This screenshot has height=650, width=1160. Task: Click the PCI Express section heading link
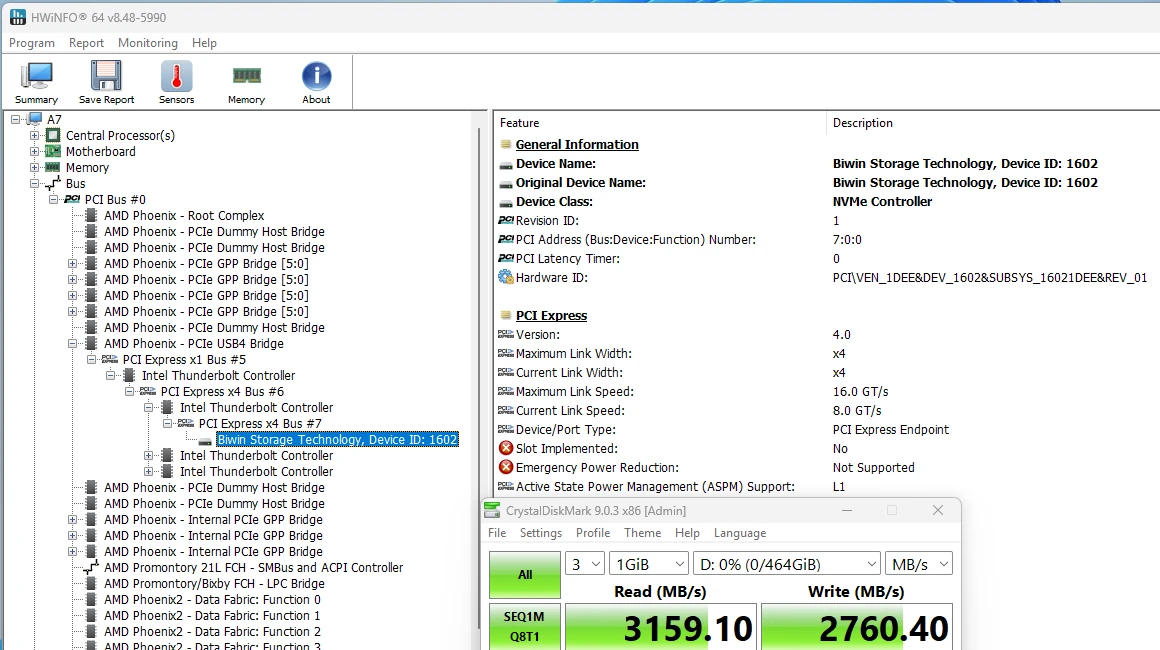coord(551,316)
